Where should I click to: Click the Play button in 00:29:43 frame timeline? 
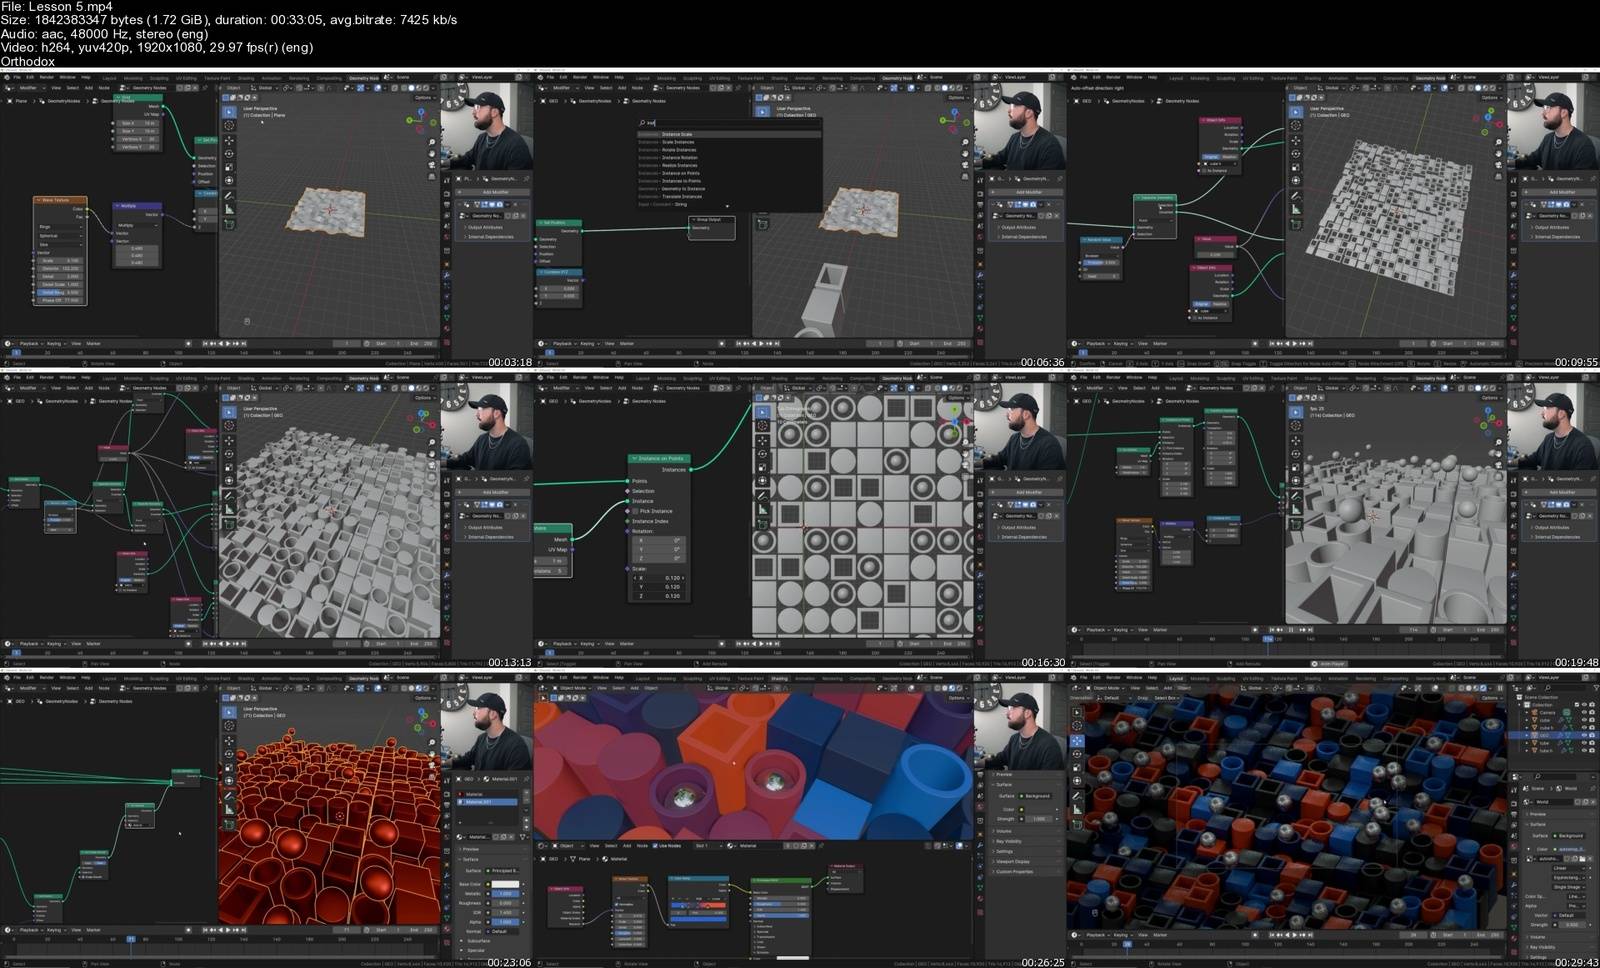[1295, 935]
